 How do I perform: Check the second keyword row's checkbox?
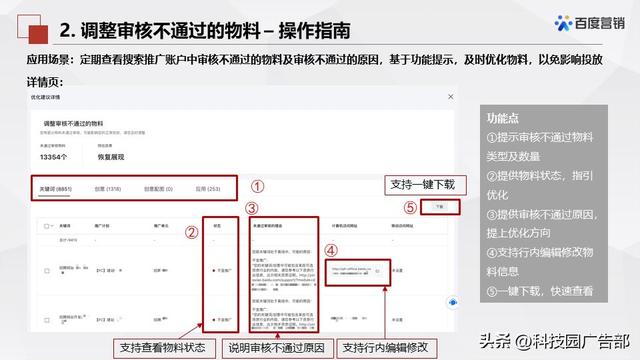tap(47, 320)
